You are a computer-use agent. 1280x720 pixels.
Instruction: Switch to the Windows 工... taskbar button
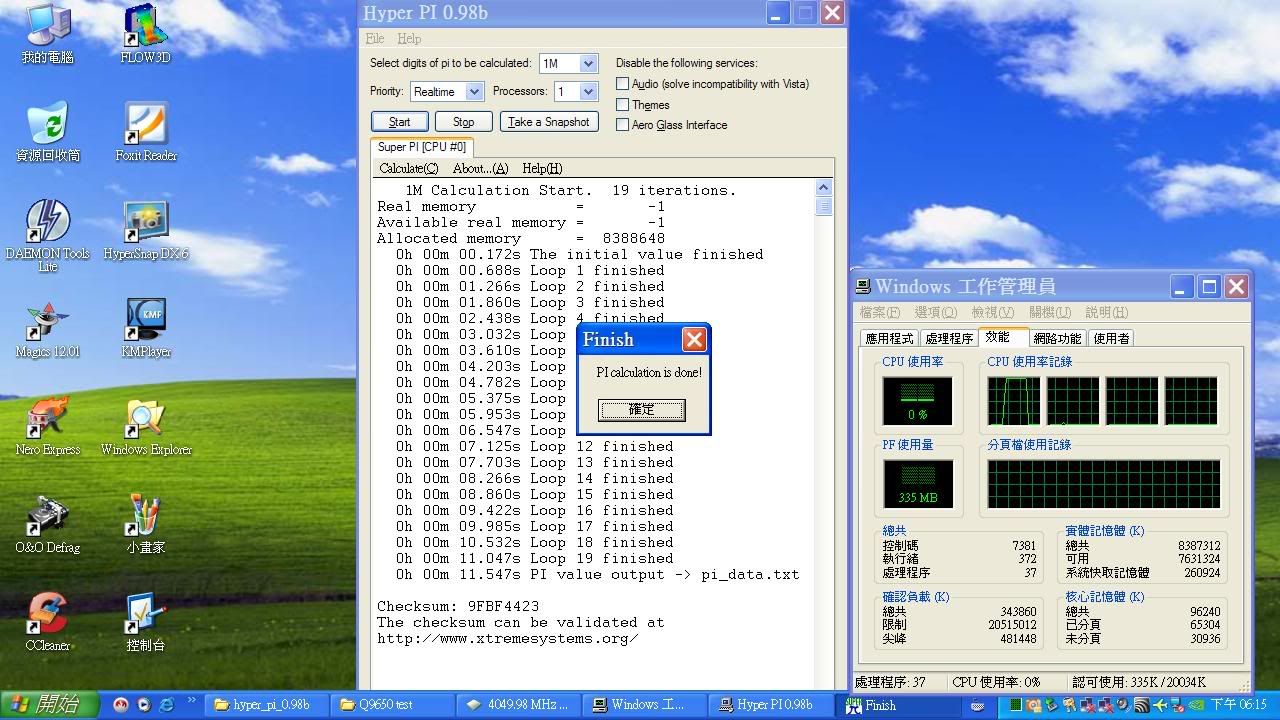pyautogui.click(x=643, y=705)
